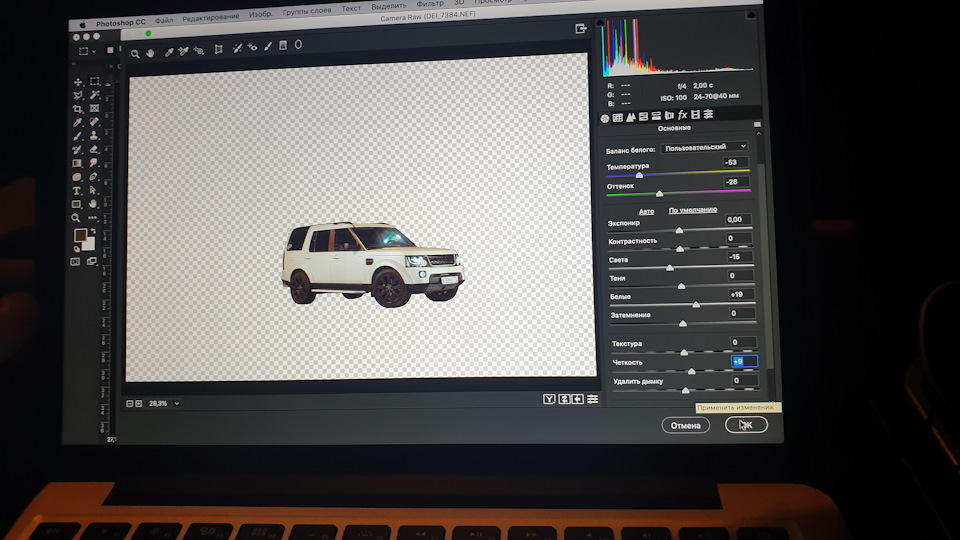The image size is (960, 540).
Task: Swap foreground and background colors
Action: click(x=92, y=231)
